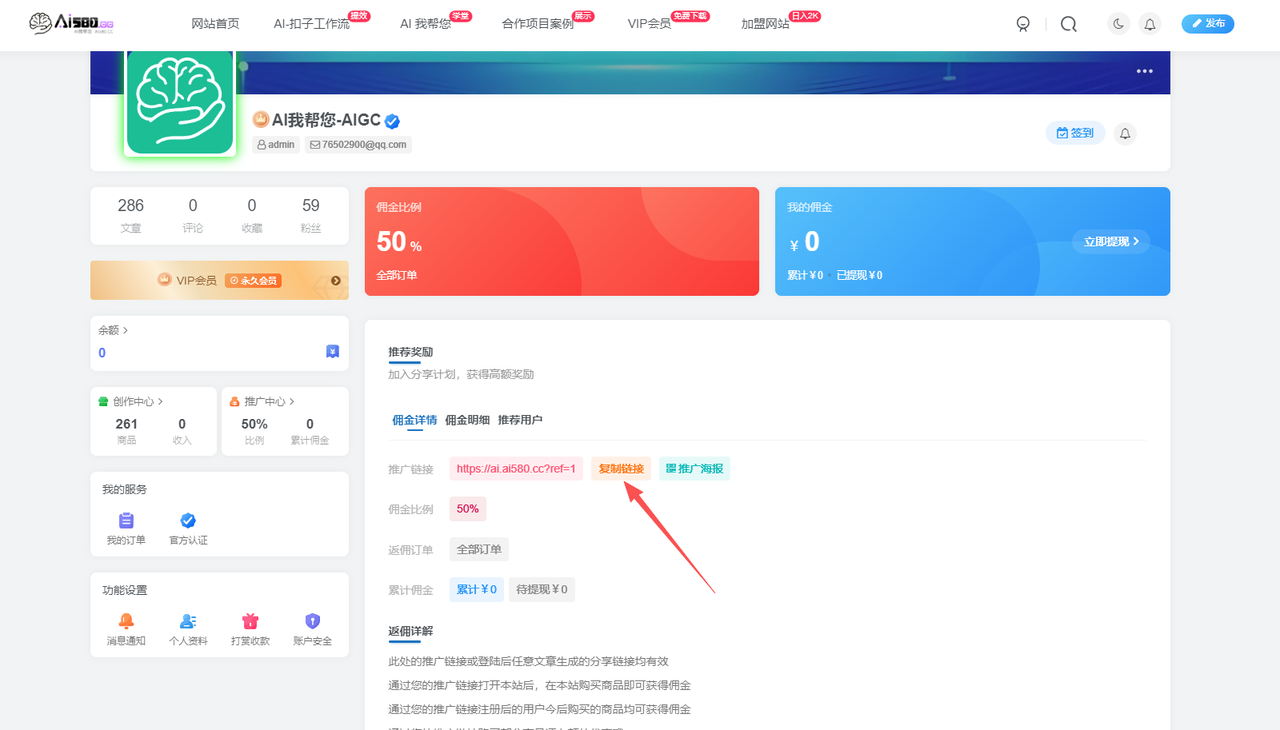The height and width of the screenshot is (730, 1280).
Task: Click the notification bell icon in top bar
Action: click(1149, 23)
